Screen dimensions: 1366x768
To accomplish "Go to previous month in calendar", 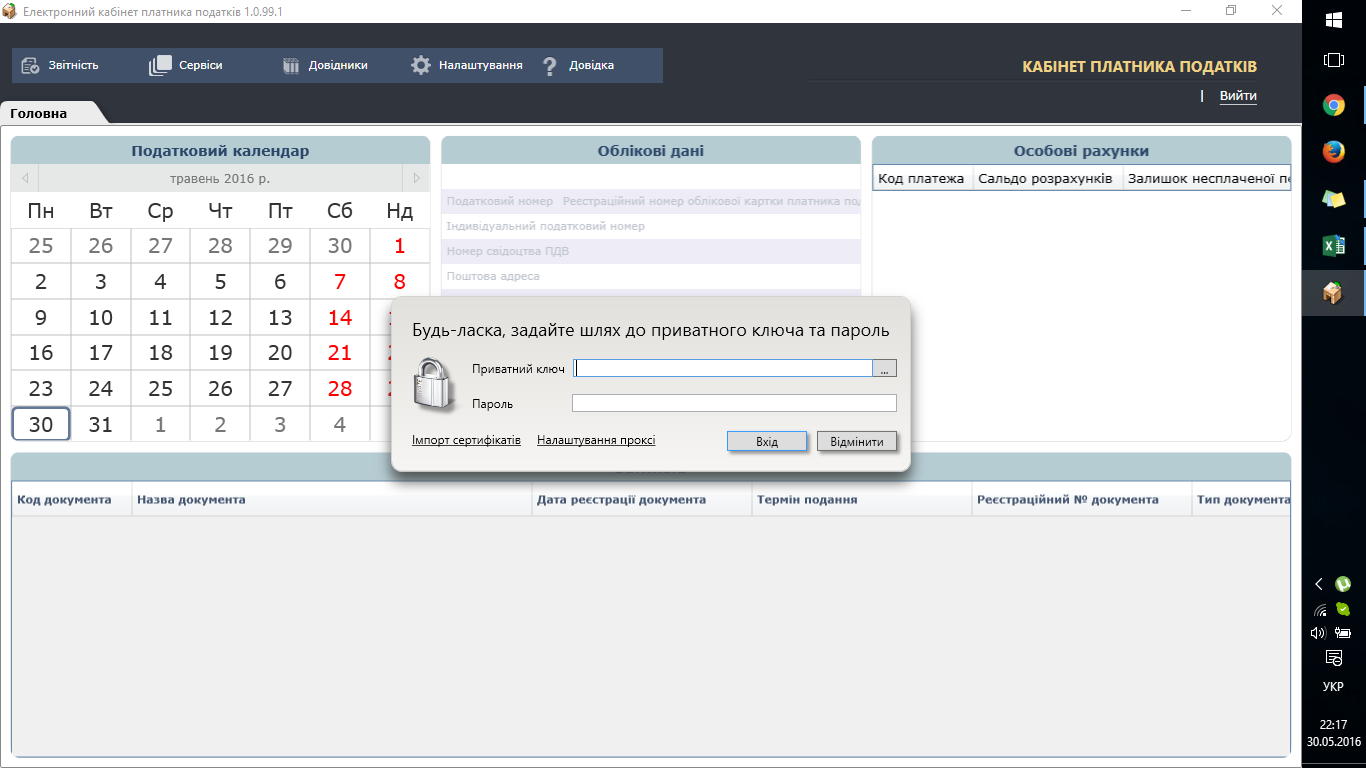I will point(24,179).
